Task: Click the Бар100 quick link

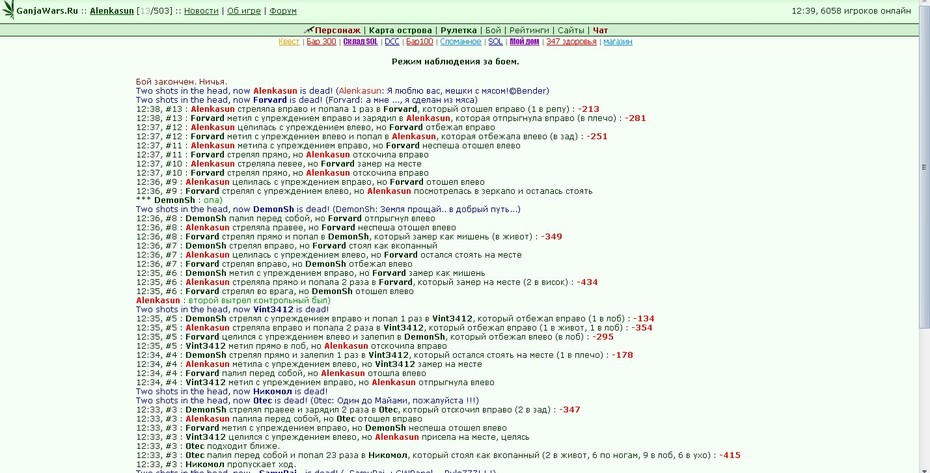Action: (419, 42)
